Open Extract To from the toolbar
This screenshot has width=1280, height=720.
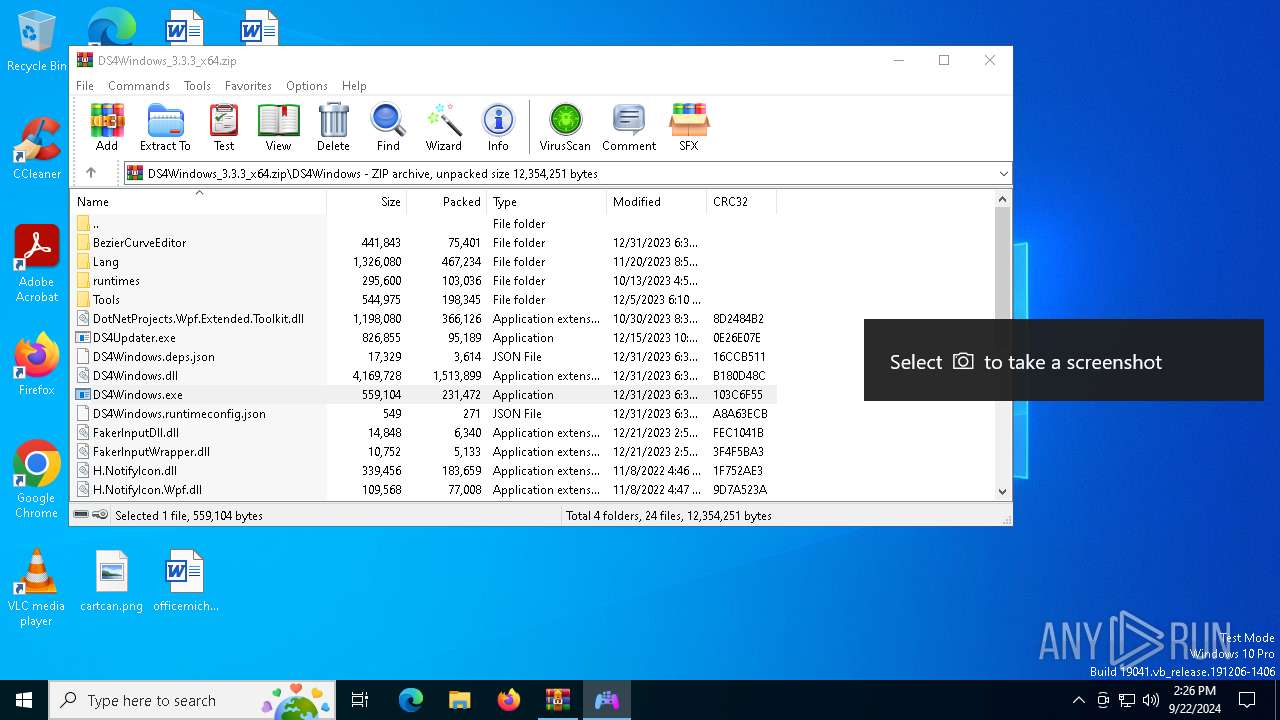click(x=165, y=127)
